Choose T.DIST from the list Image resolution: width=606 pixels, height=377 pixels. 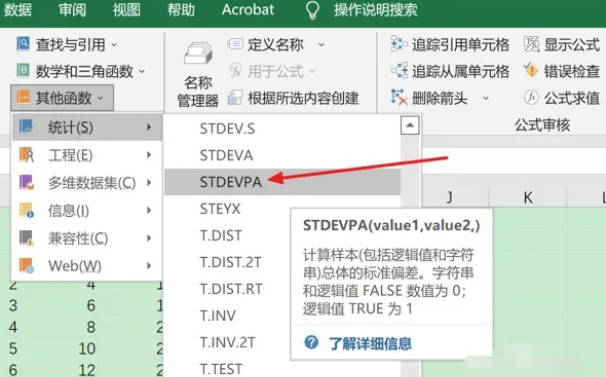220,235
